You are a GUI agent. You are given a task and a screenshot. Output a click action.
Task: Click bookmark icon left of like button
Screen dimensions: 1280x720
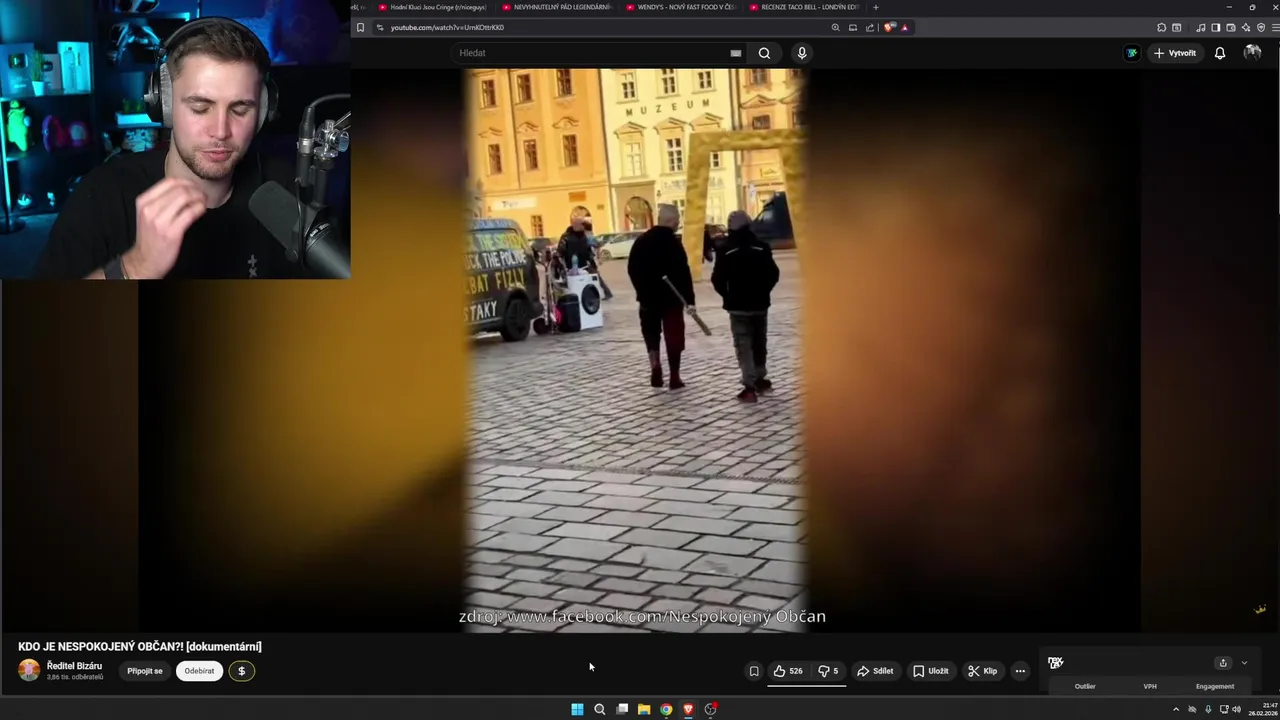pyautogui.click(x=754, y=671)
